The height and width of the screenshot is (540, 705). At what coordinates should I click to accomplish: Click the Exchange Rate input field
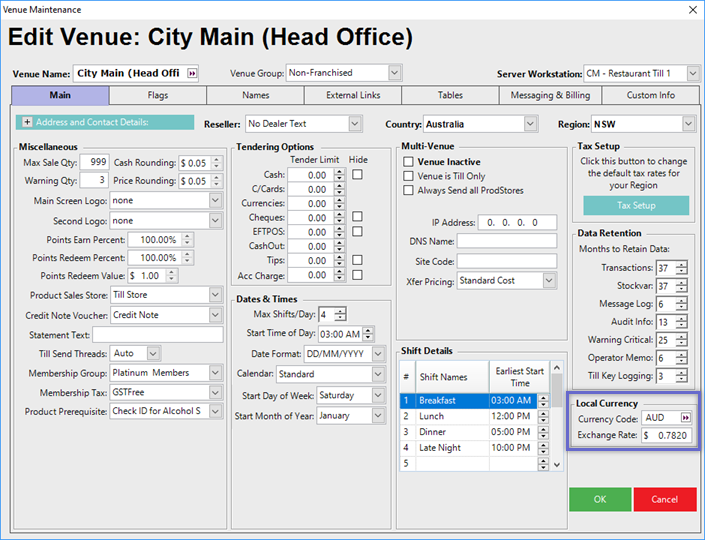(x=667, y=436)
